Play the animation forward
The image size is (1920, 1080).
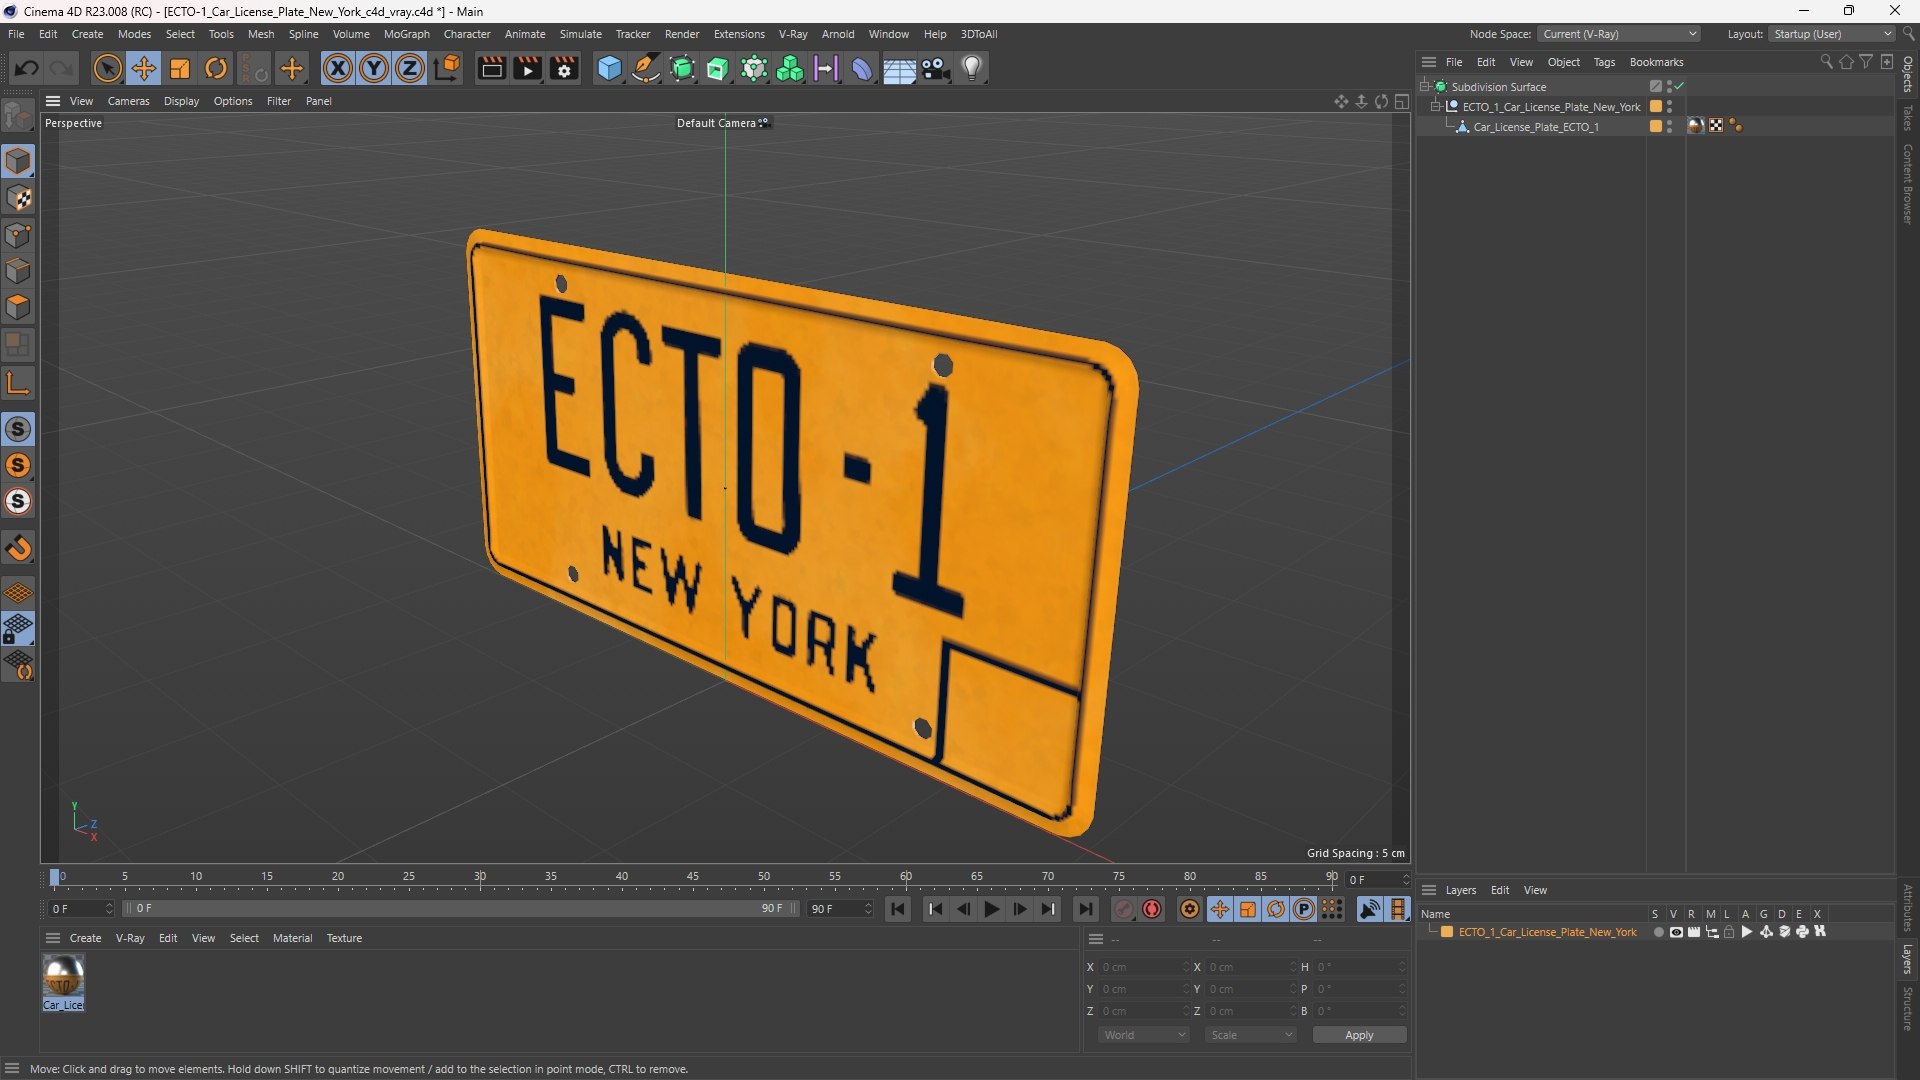(991, 909)
